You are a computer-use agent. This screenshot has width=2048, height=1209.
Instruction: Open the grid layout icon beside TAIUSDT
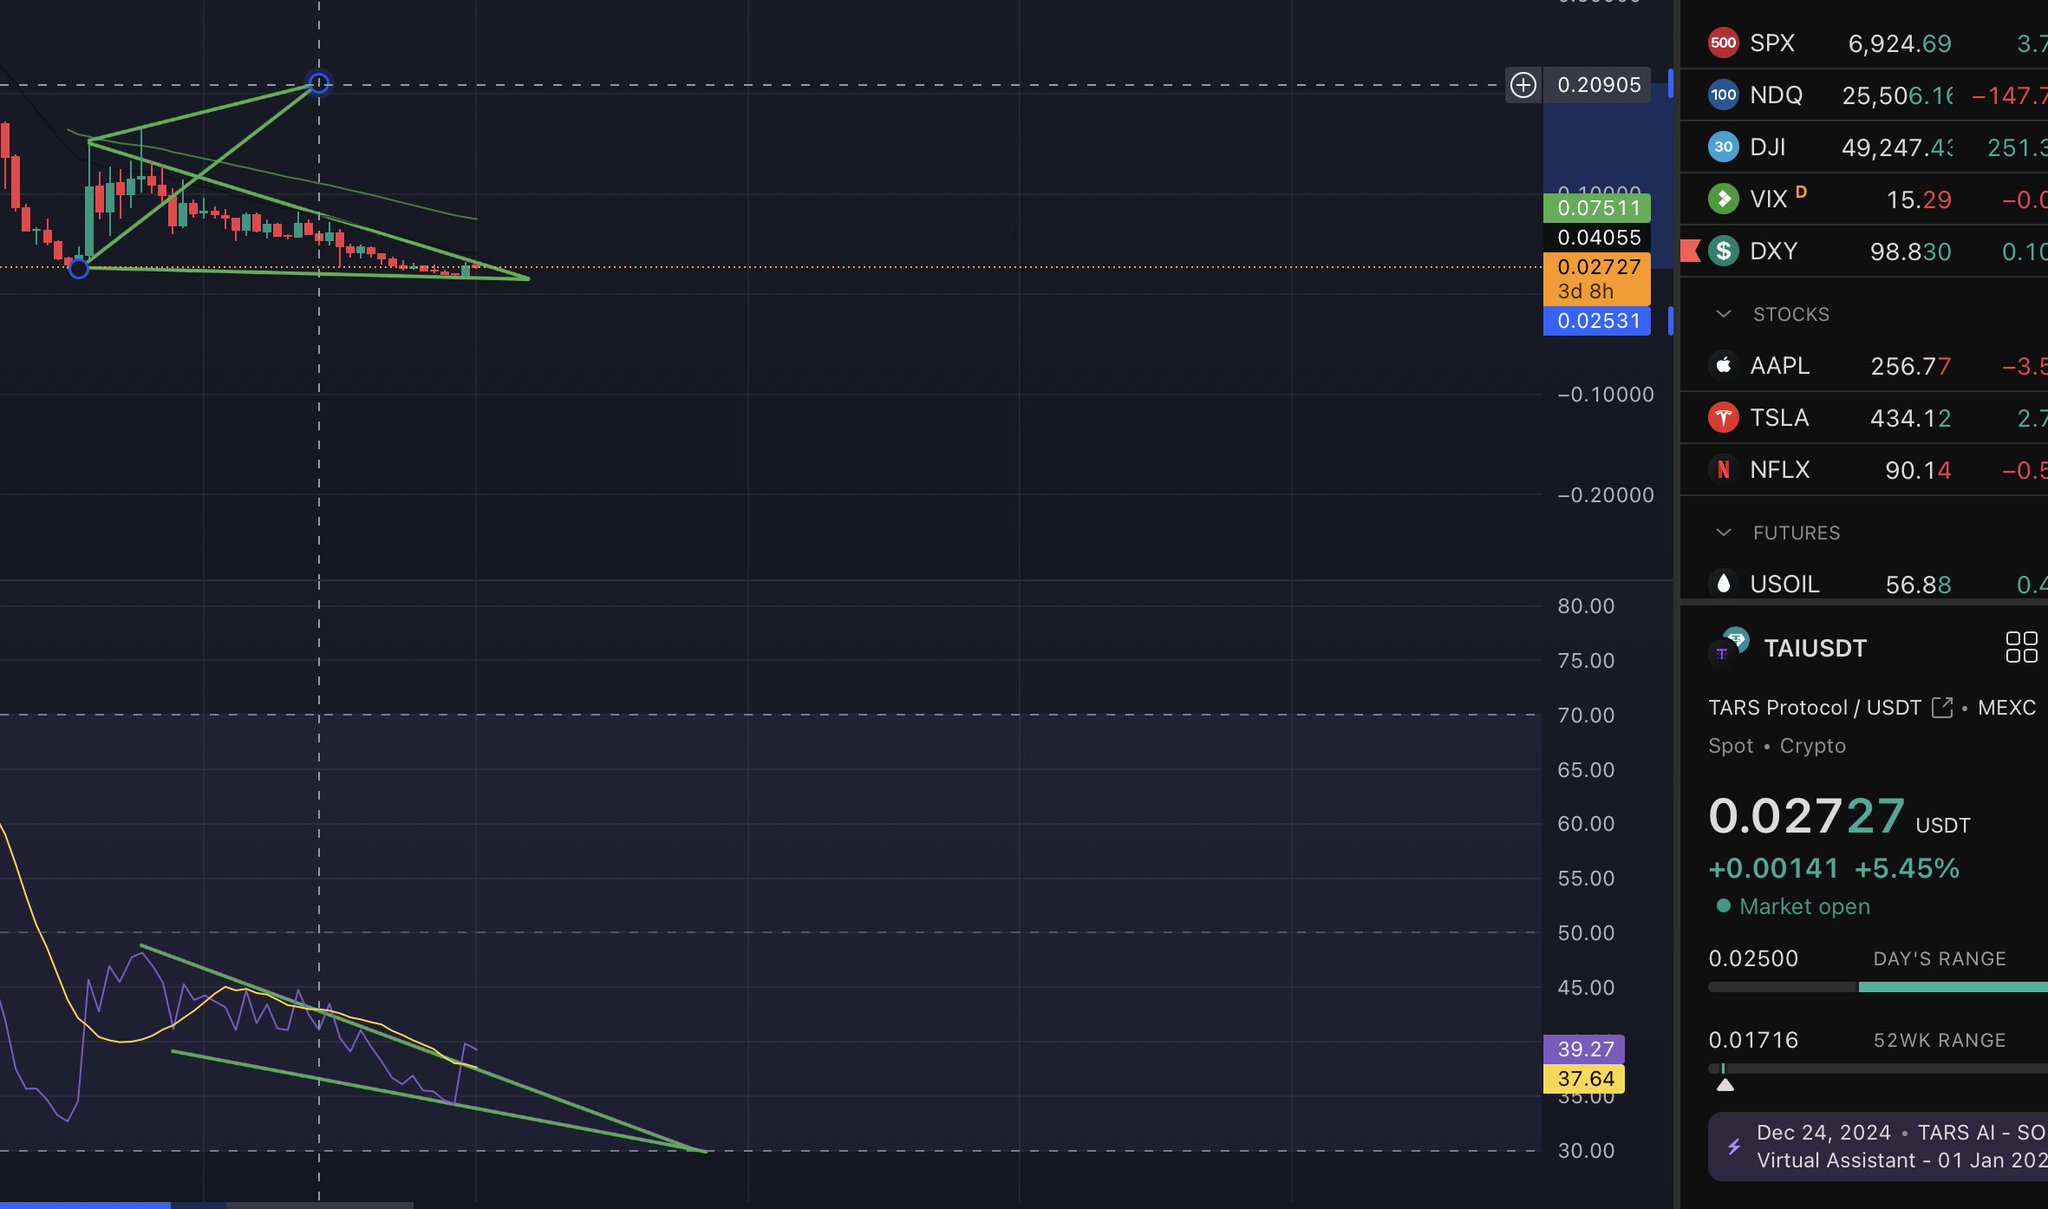[2021, 647]
